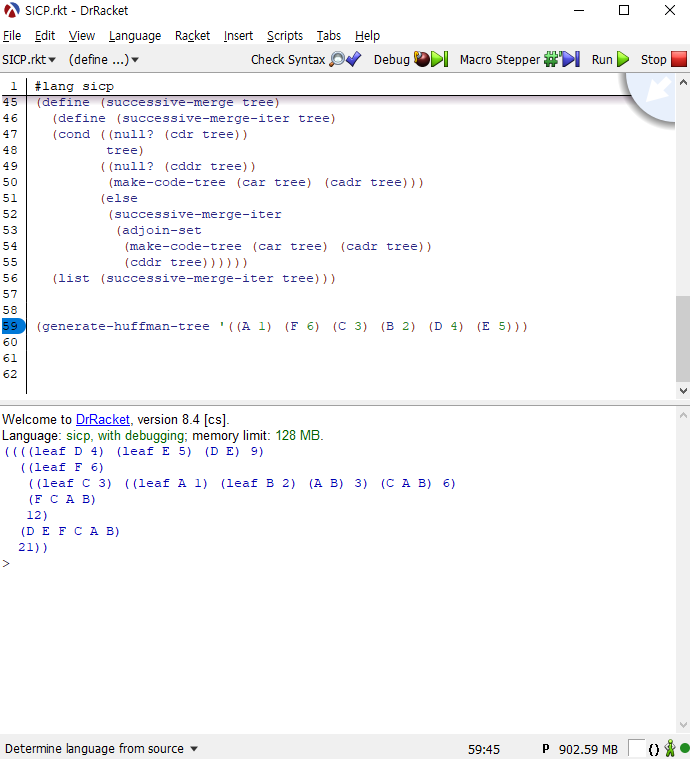Click the green circle indicator in status bar
This screenshot has height=759, width=690.
click(684, 749)
